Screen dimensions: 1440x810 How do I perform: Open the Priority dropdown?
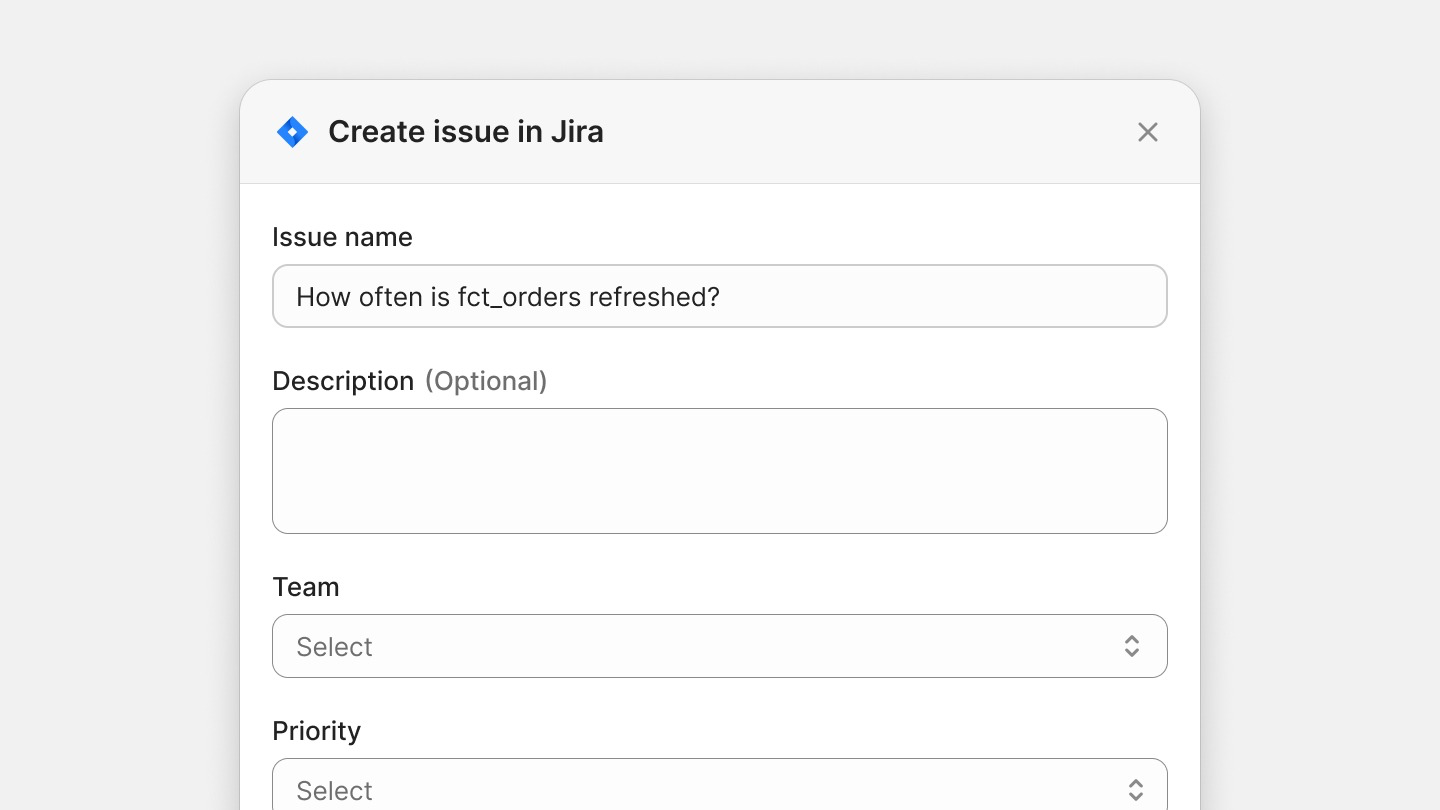click(x=720, y=788)
